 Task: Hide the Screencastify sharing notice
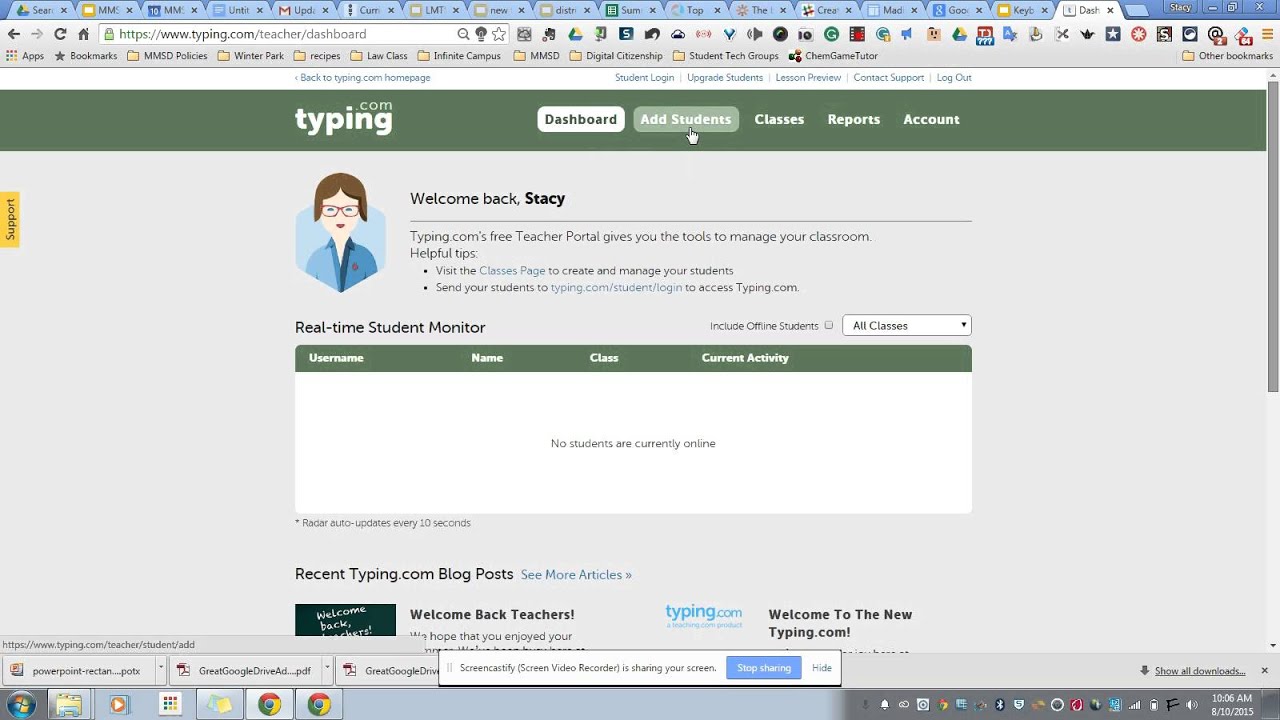[822, 668]
